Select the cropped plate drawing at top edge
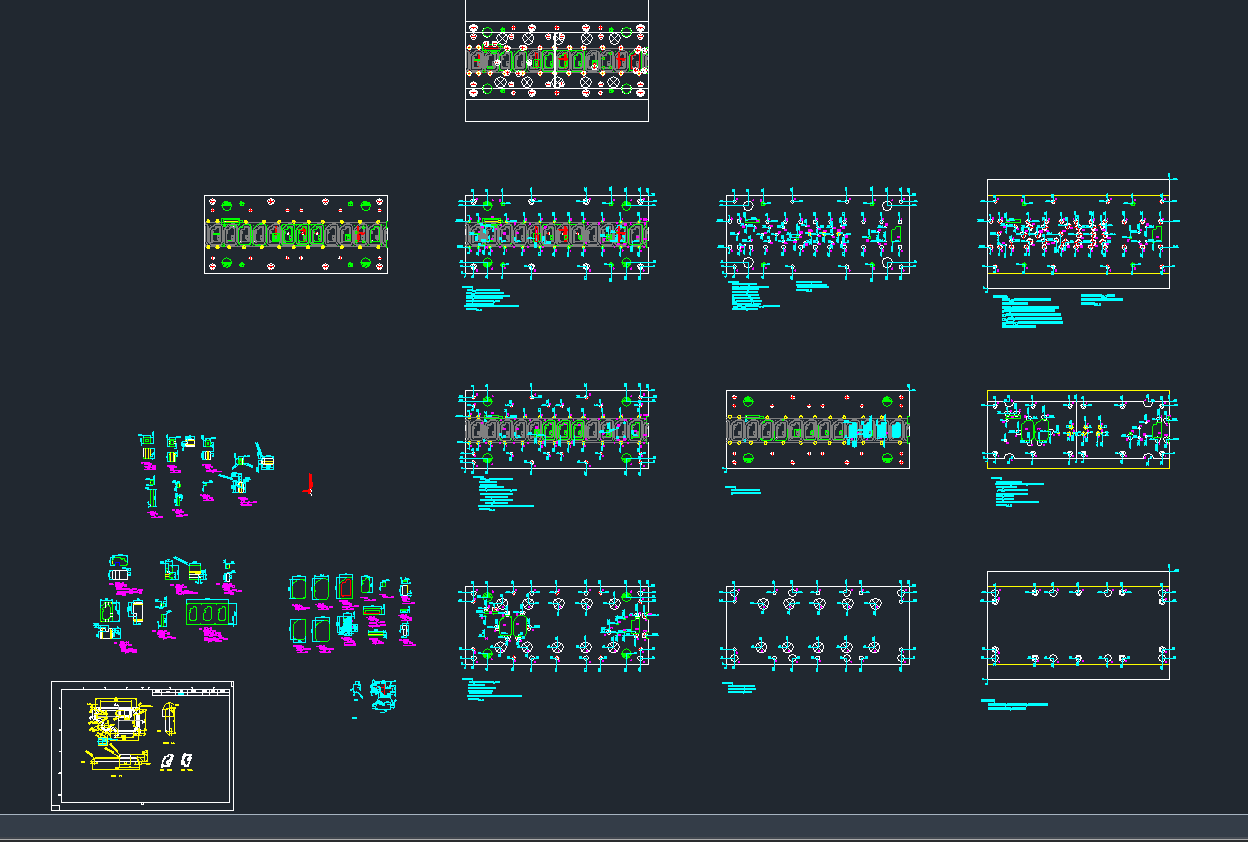1248x842 pixels. point(556,60)
